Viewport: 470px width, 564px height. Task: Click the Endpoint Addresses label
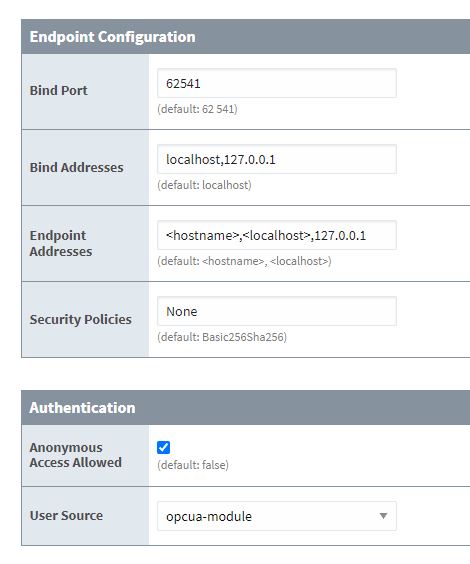coord(61,243)
